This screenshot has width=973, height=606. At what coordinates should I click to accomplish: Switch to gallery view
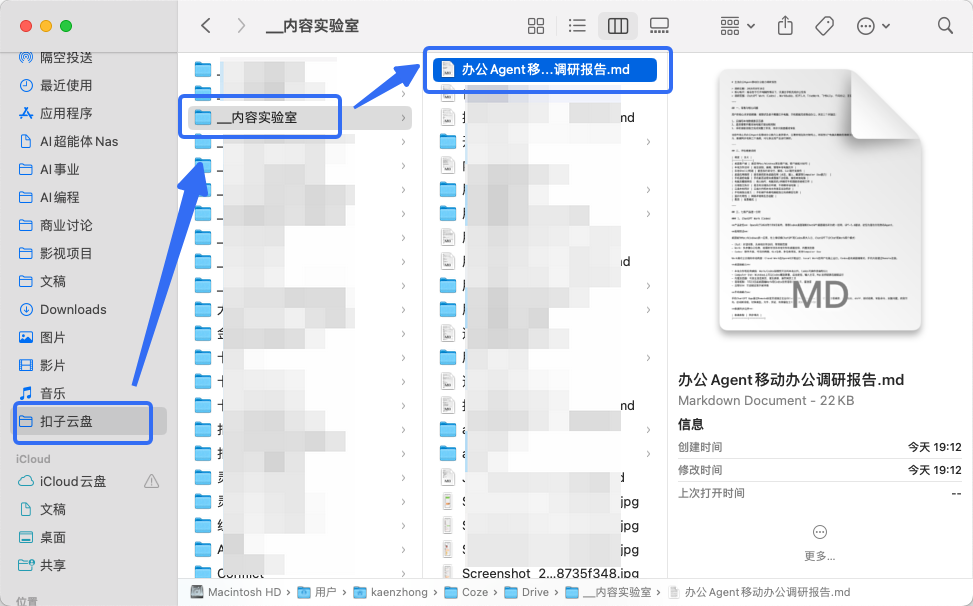point(659,26)
